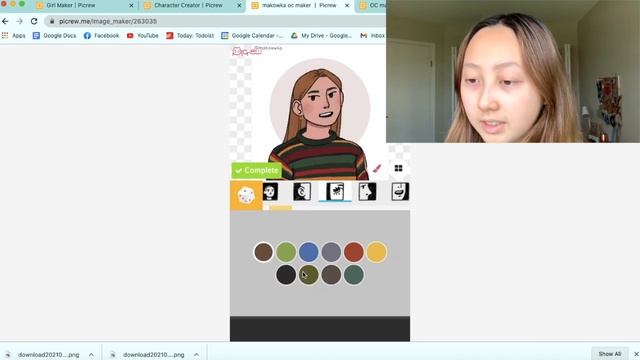This screenshot has height=360, width=640.
Task: Click the Picrew logo
Action: (x=247, y=51)
